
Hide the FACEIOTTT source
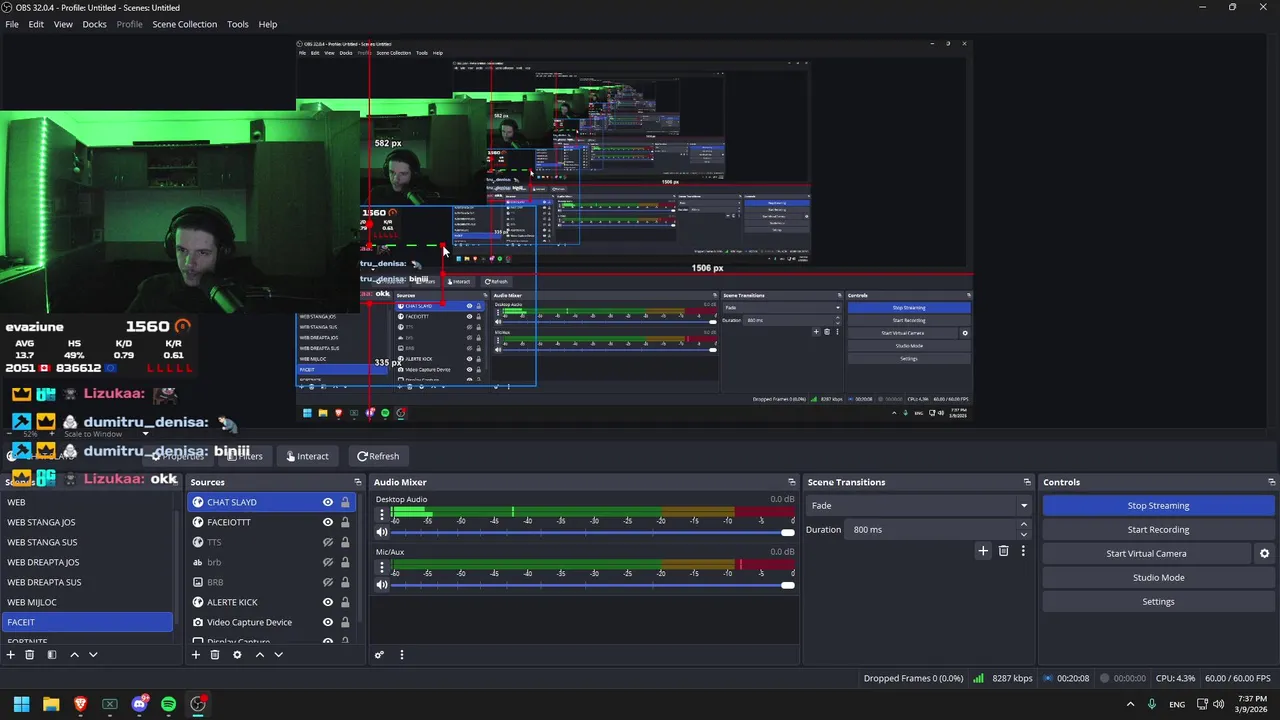[x=327, y=522]
